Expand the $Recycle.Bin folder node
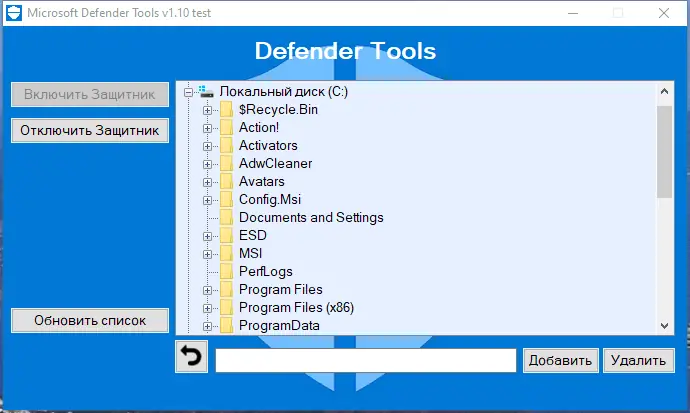690x413 pixels. click(207, 110)
